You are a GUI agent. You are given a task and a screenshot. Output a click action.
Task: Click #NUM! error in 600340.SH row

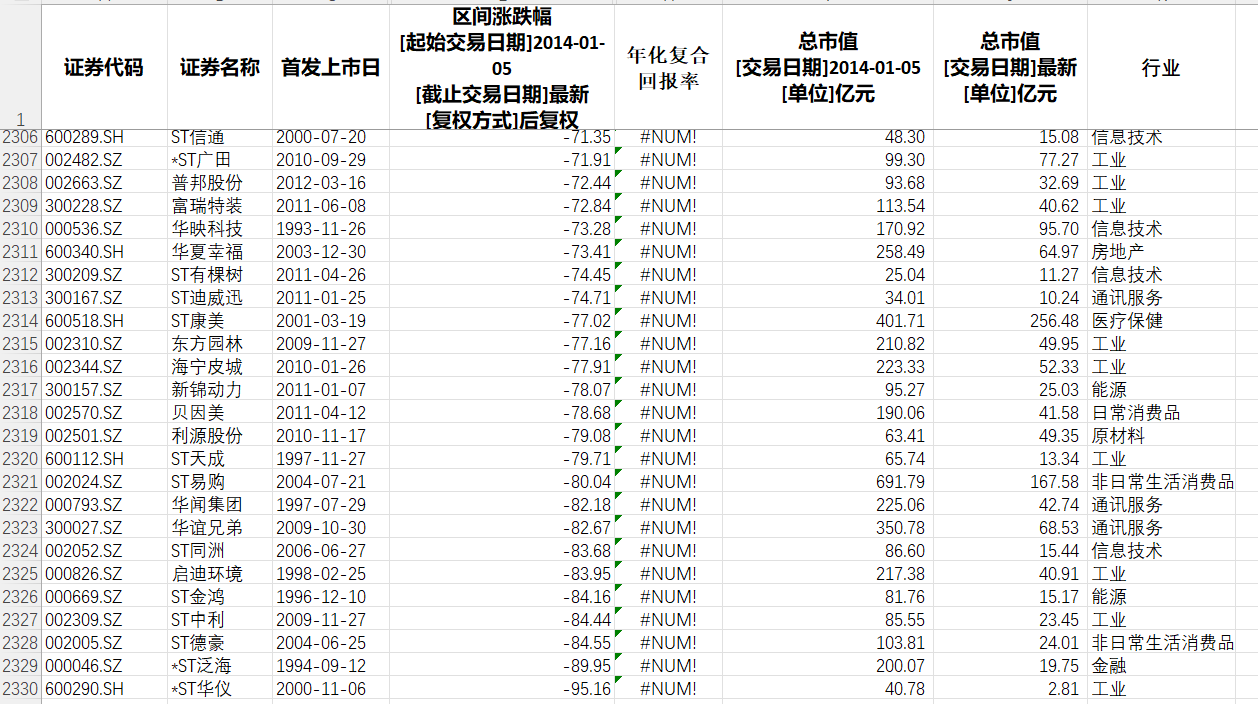[668, 252]
